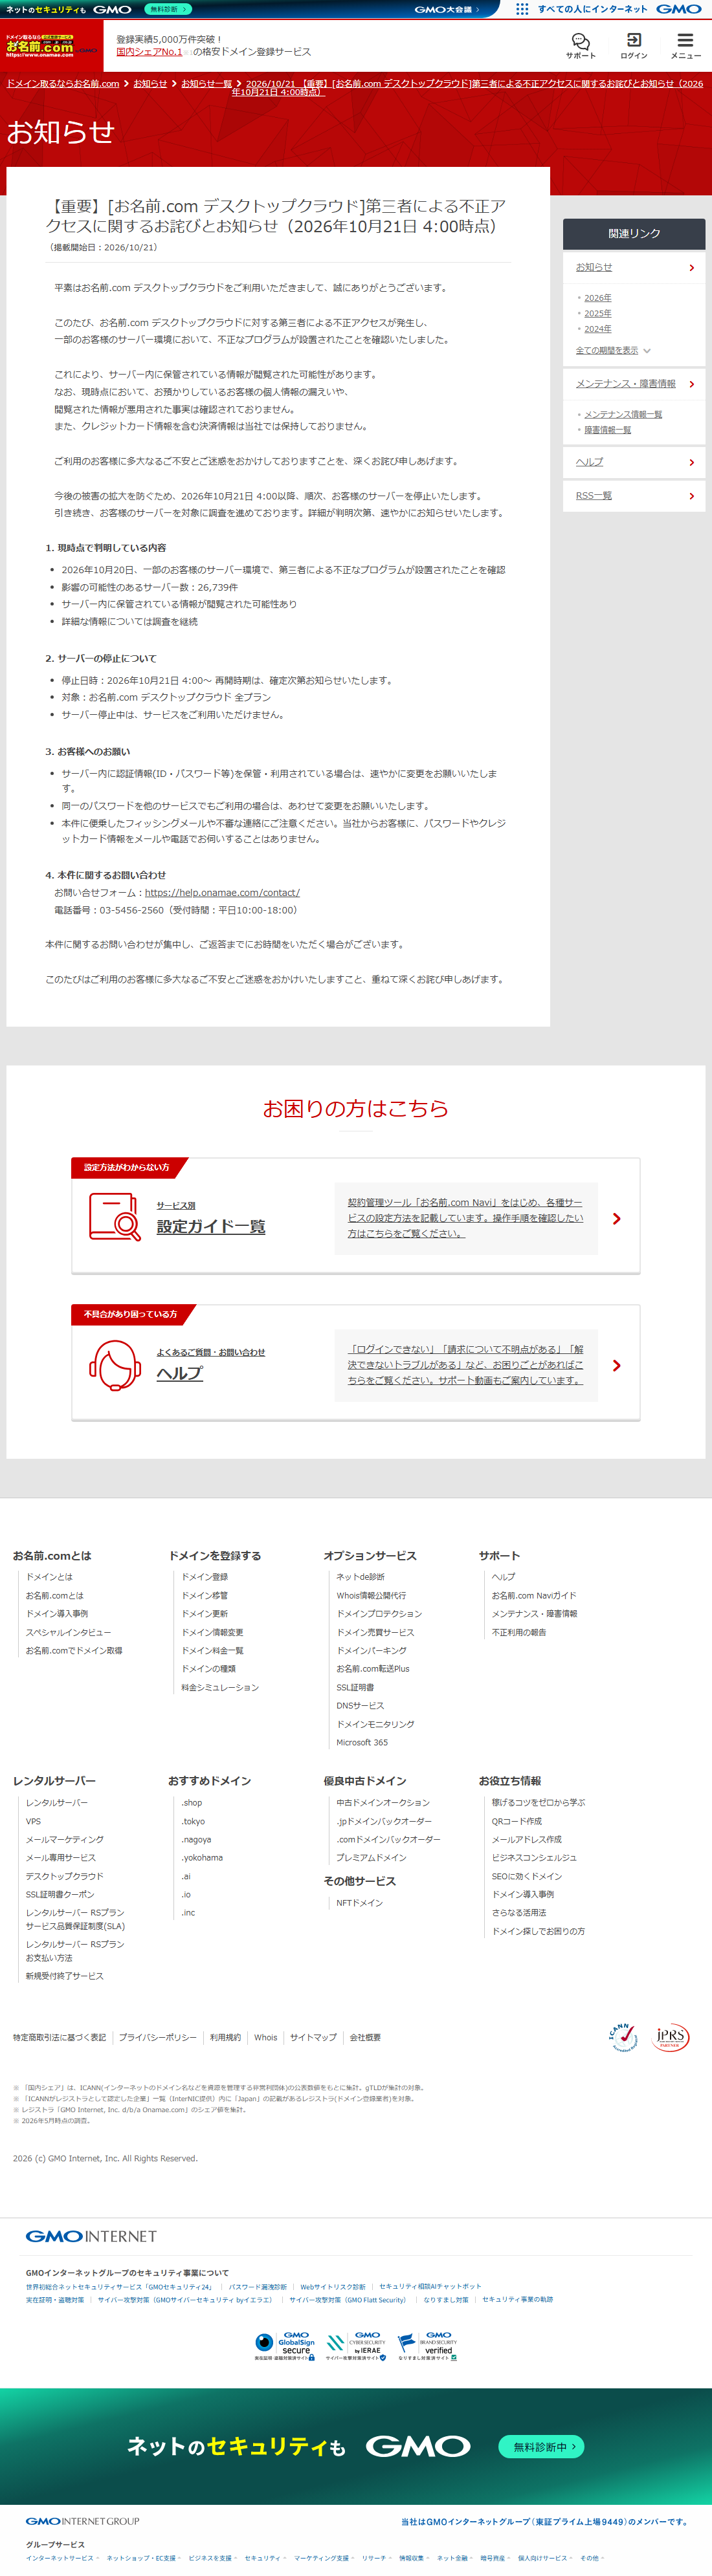
Task: Click the GMO logo in top bar
Action: [679, 9]
